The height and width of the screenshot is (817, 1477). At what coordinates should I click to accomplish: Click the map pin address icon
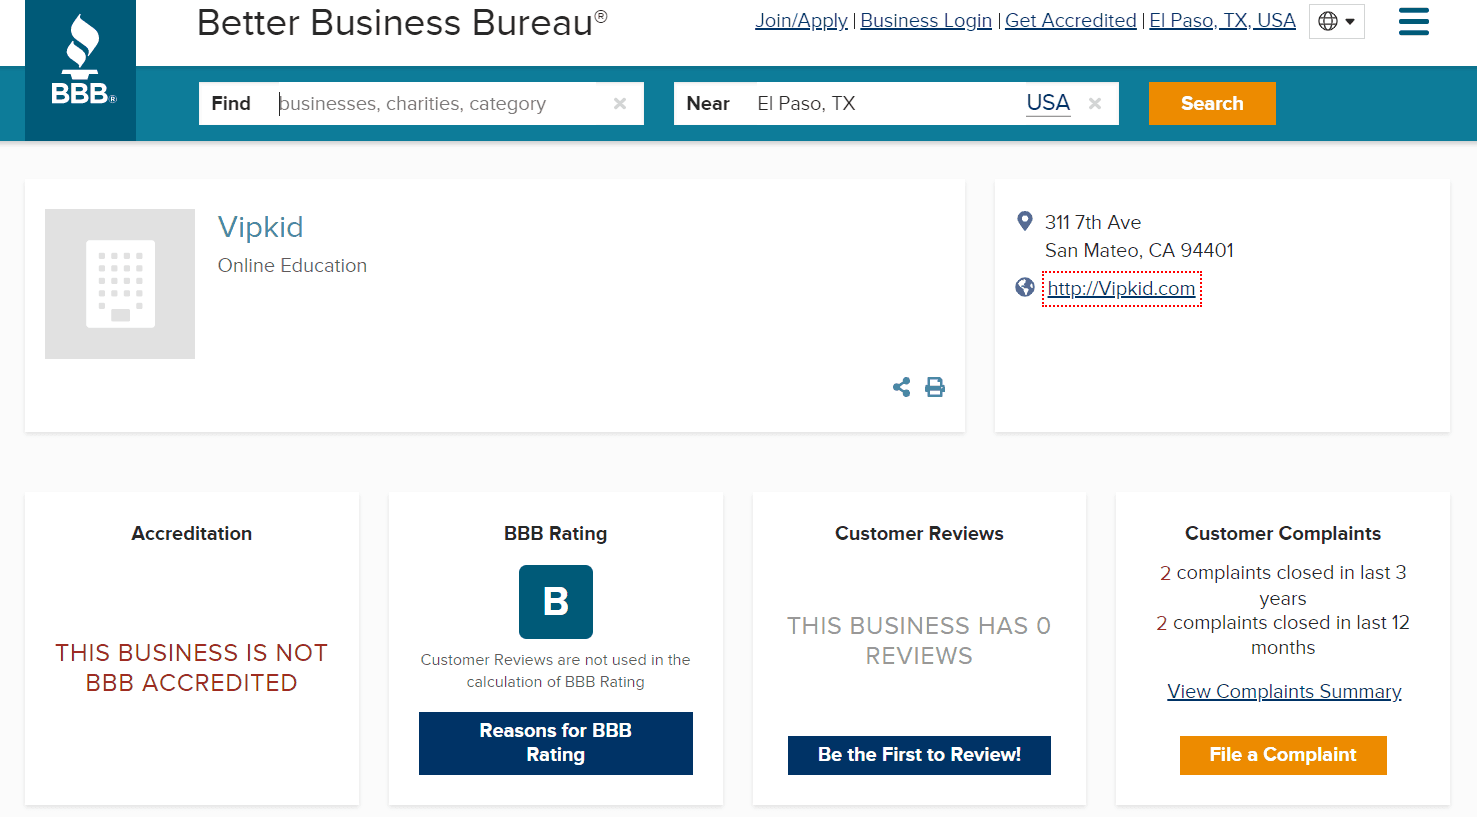point(1024,221)
